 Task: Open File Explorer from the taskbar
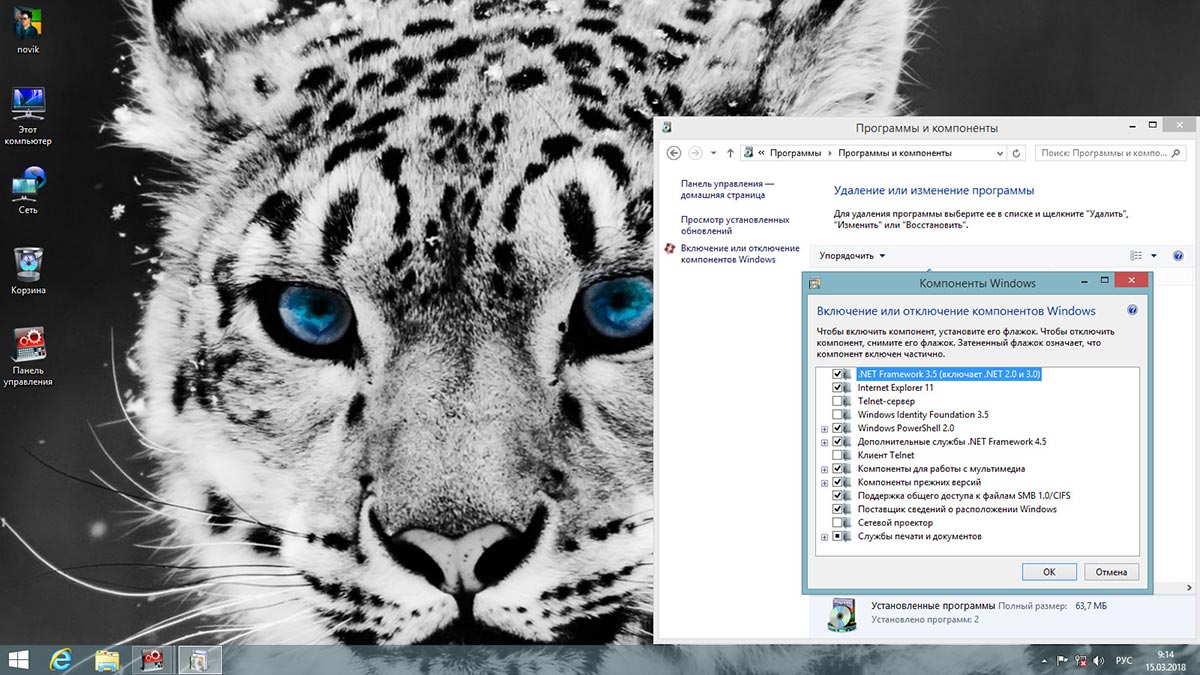(107, 659)
